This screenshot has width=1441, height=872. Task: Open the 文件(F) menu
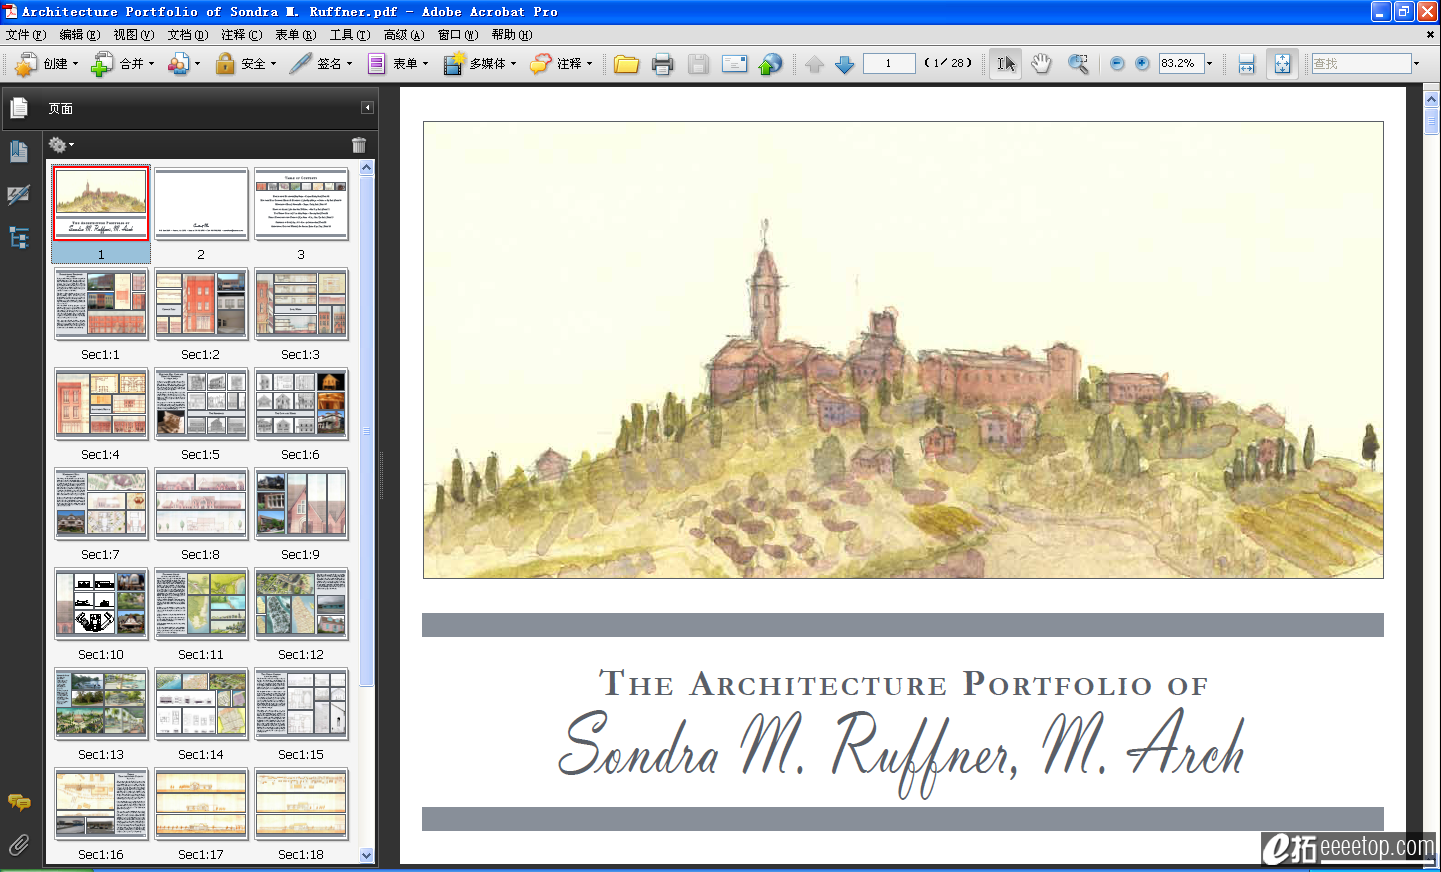pos(26,35)
